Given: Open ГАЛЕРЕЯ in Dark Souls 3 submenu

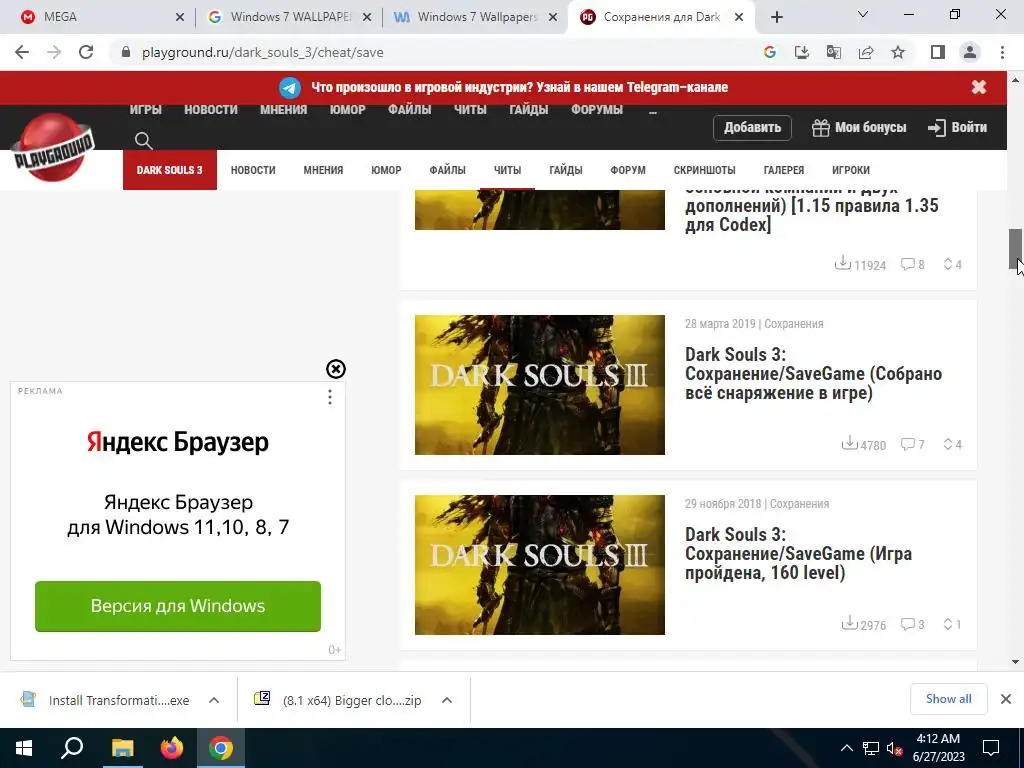Looking at the screenshot, I should (x=784, y=170).
